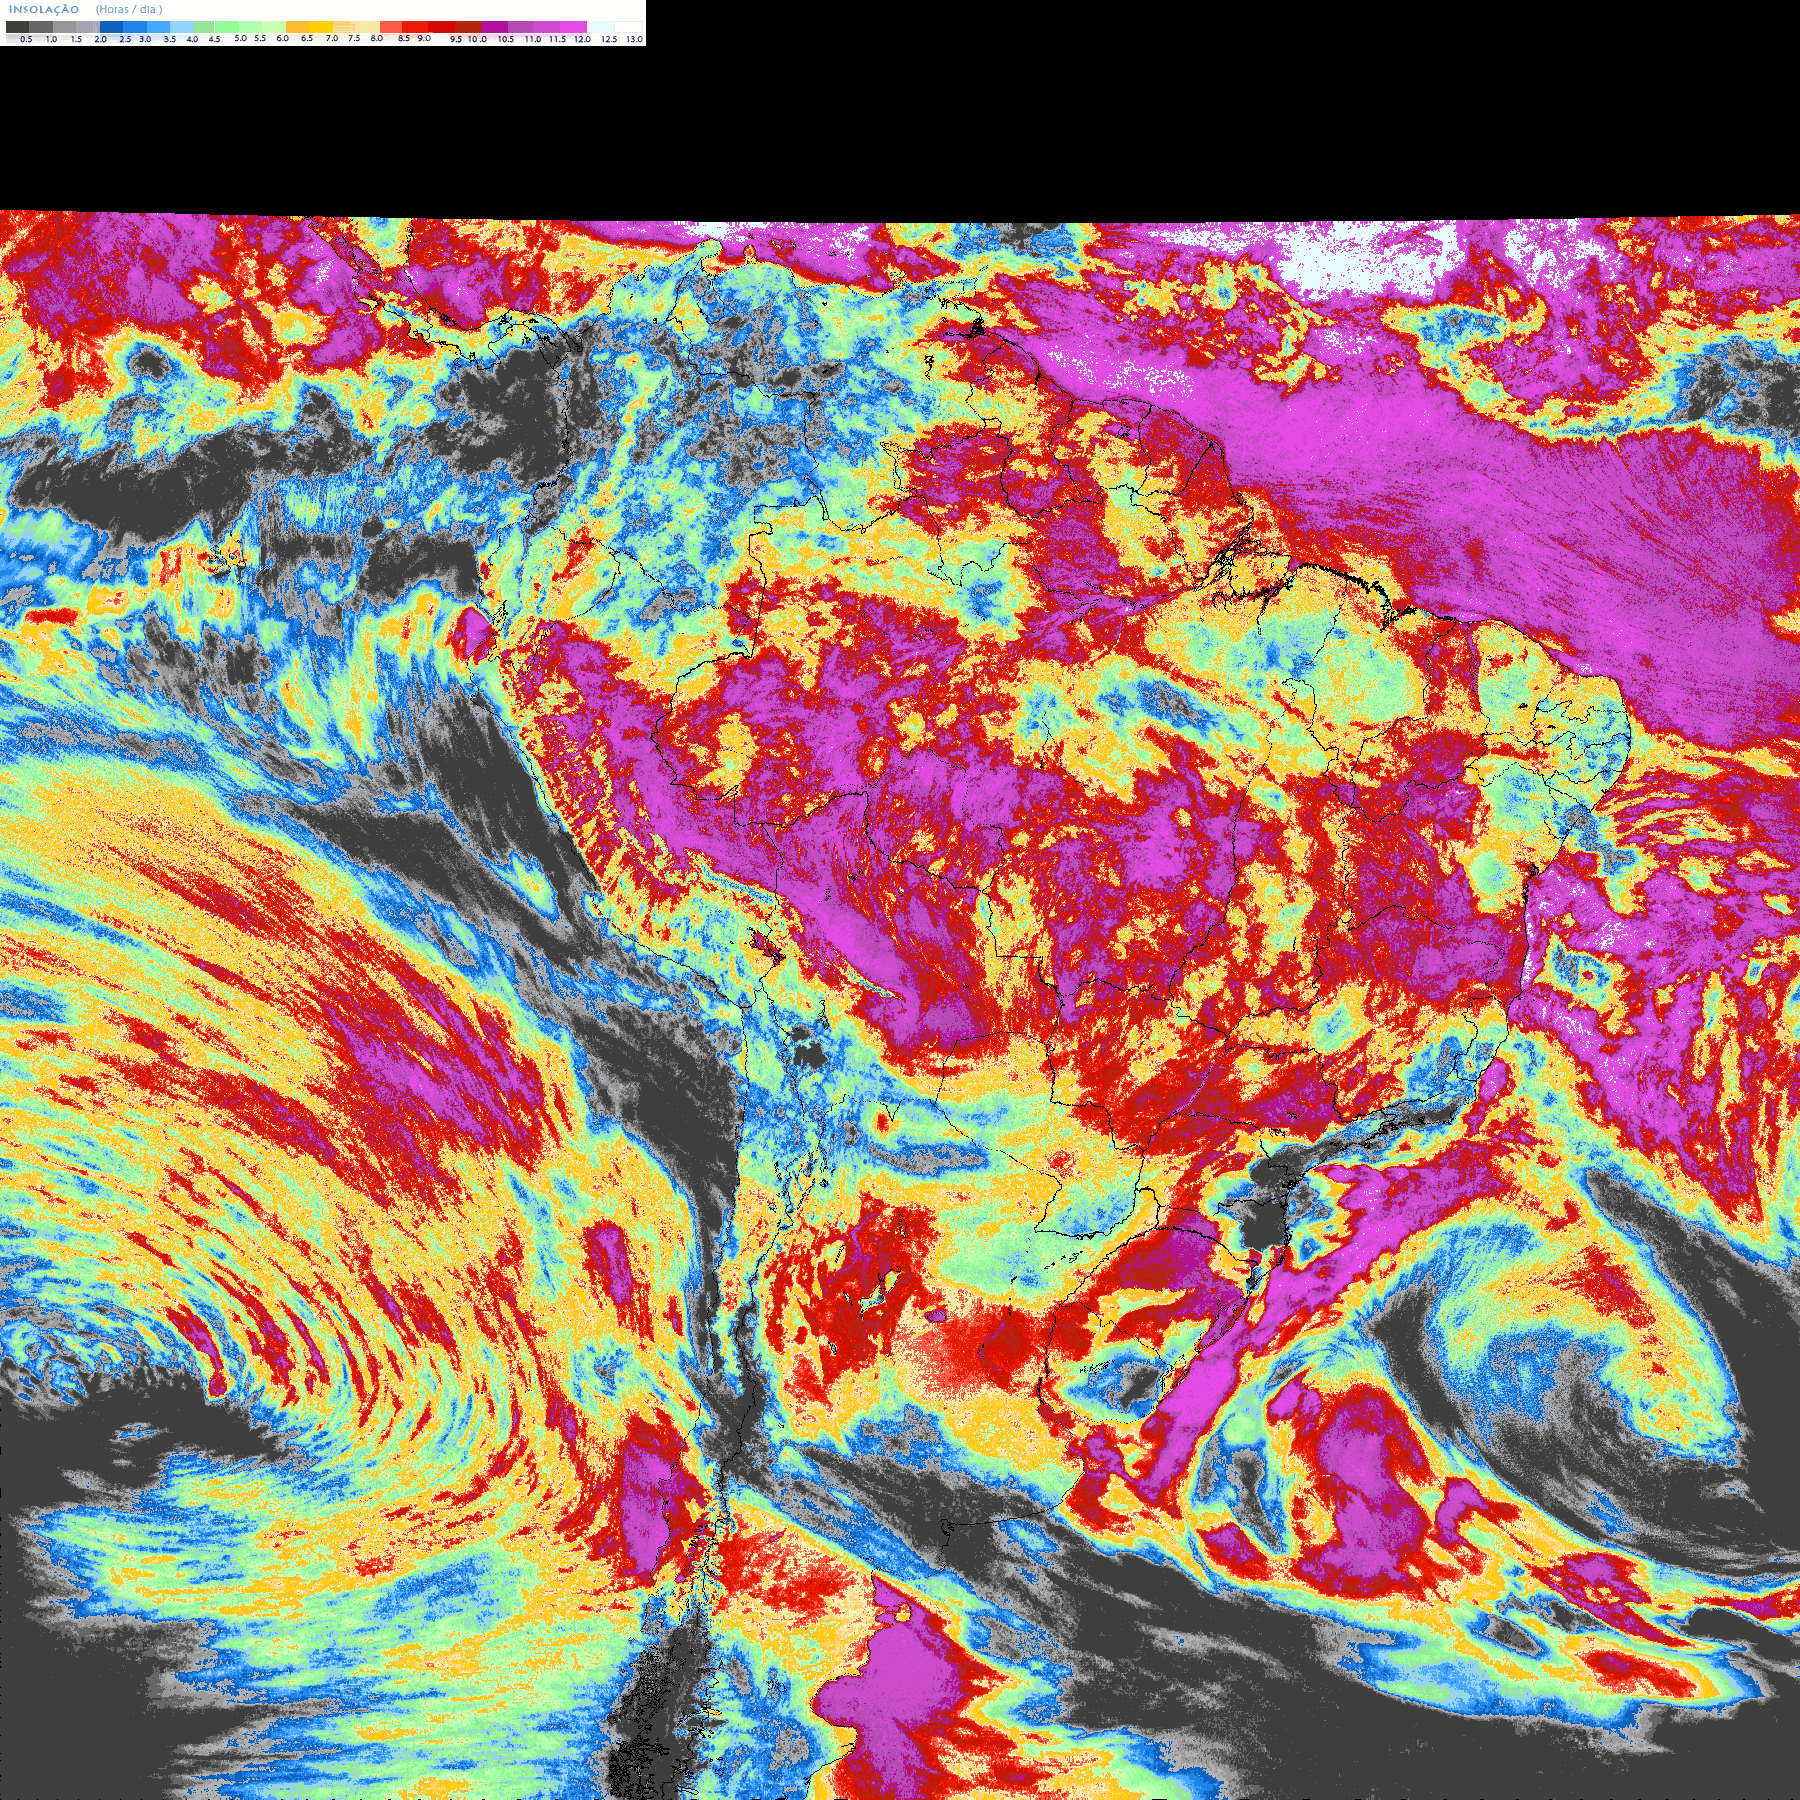Click the '(Horas / dia)' units label
This screenshot has height=1800, width=1800.
129,9
